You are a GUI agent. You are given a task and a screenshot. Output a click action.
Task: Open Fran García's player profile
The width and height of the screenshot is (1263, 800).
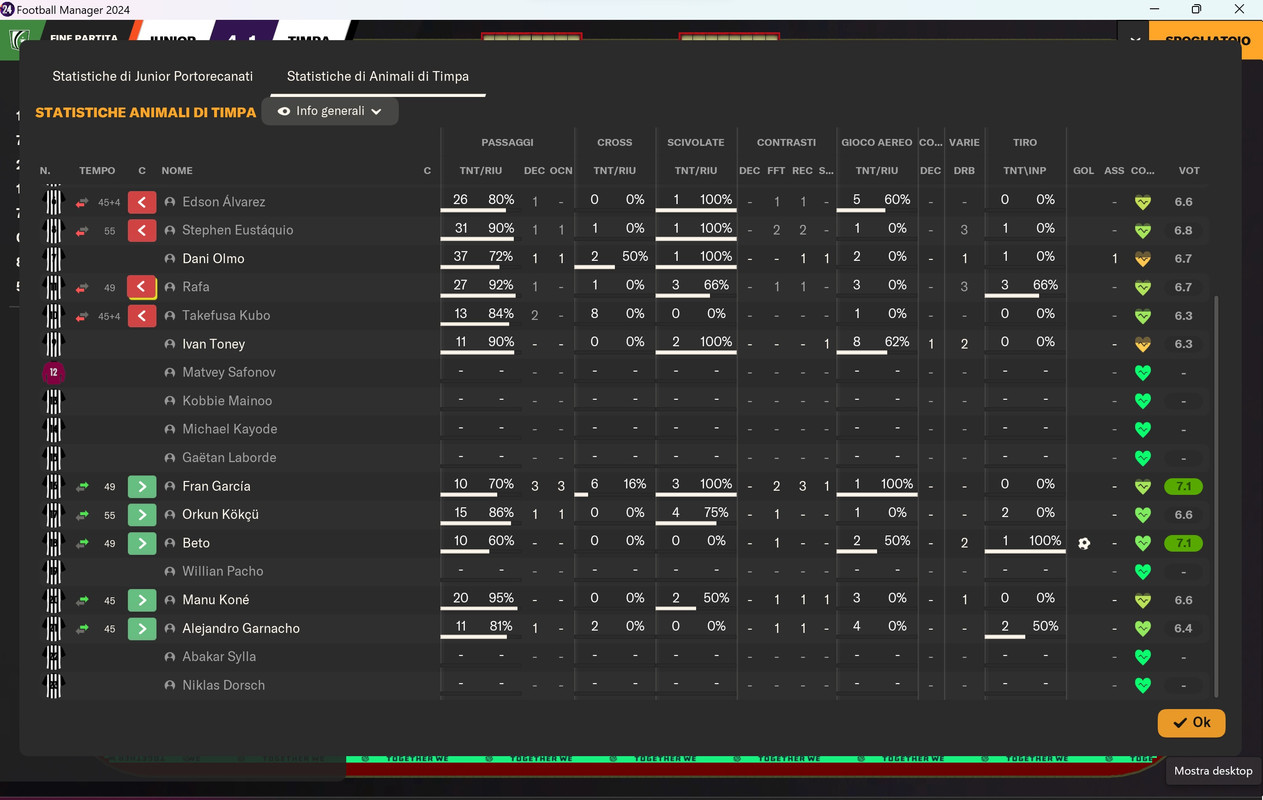[x=216, y=487]
